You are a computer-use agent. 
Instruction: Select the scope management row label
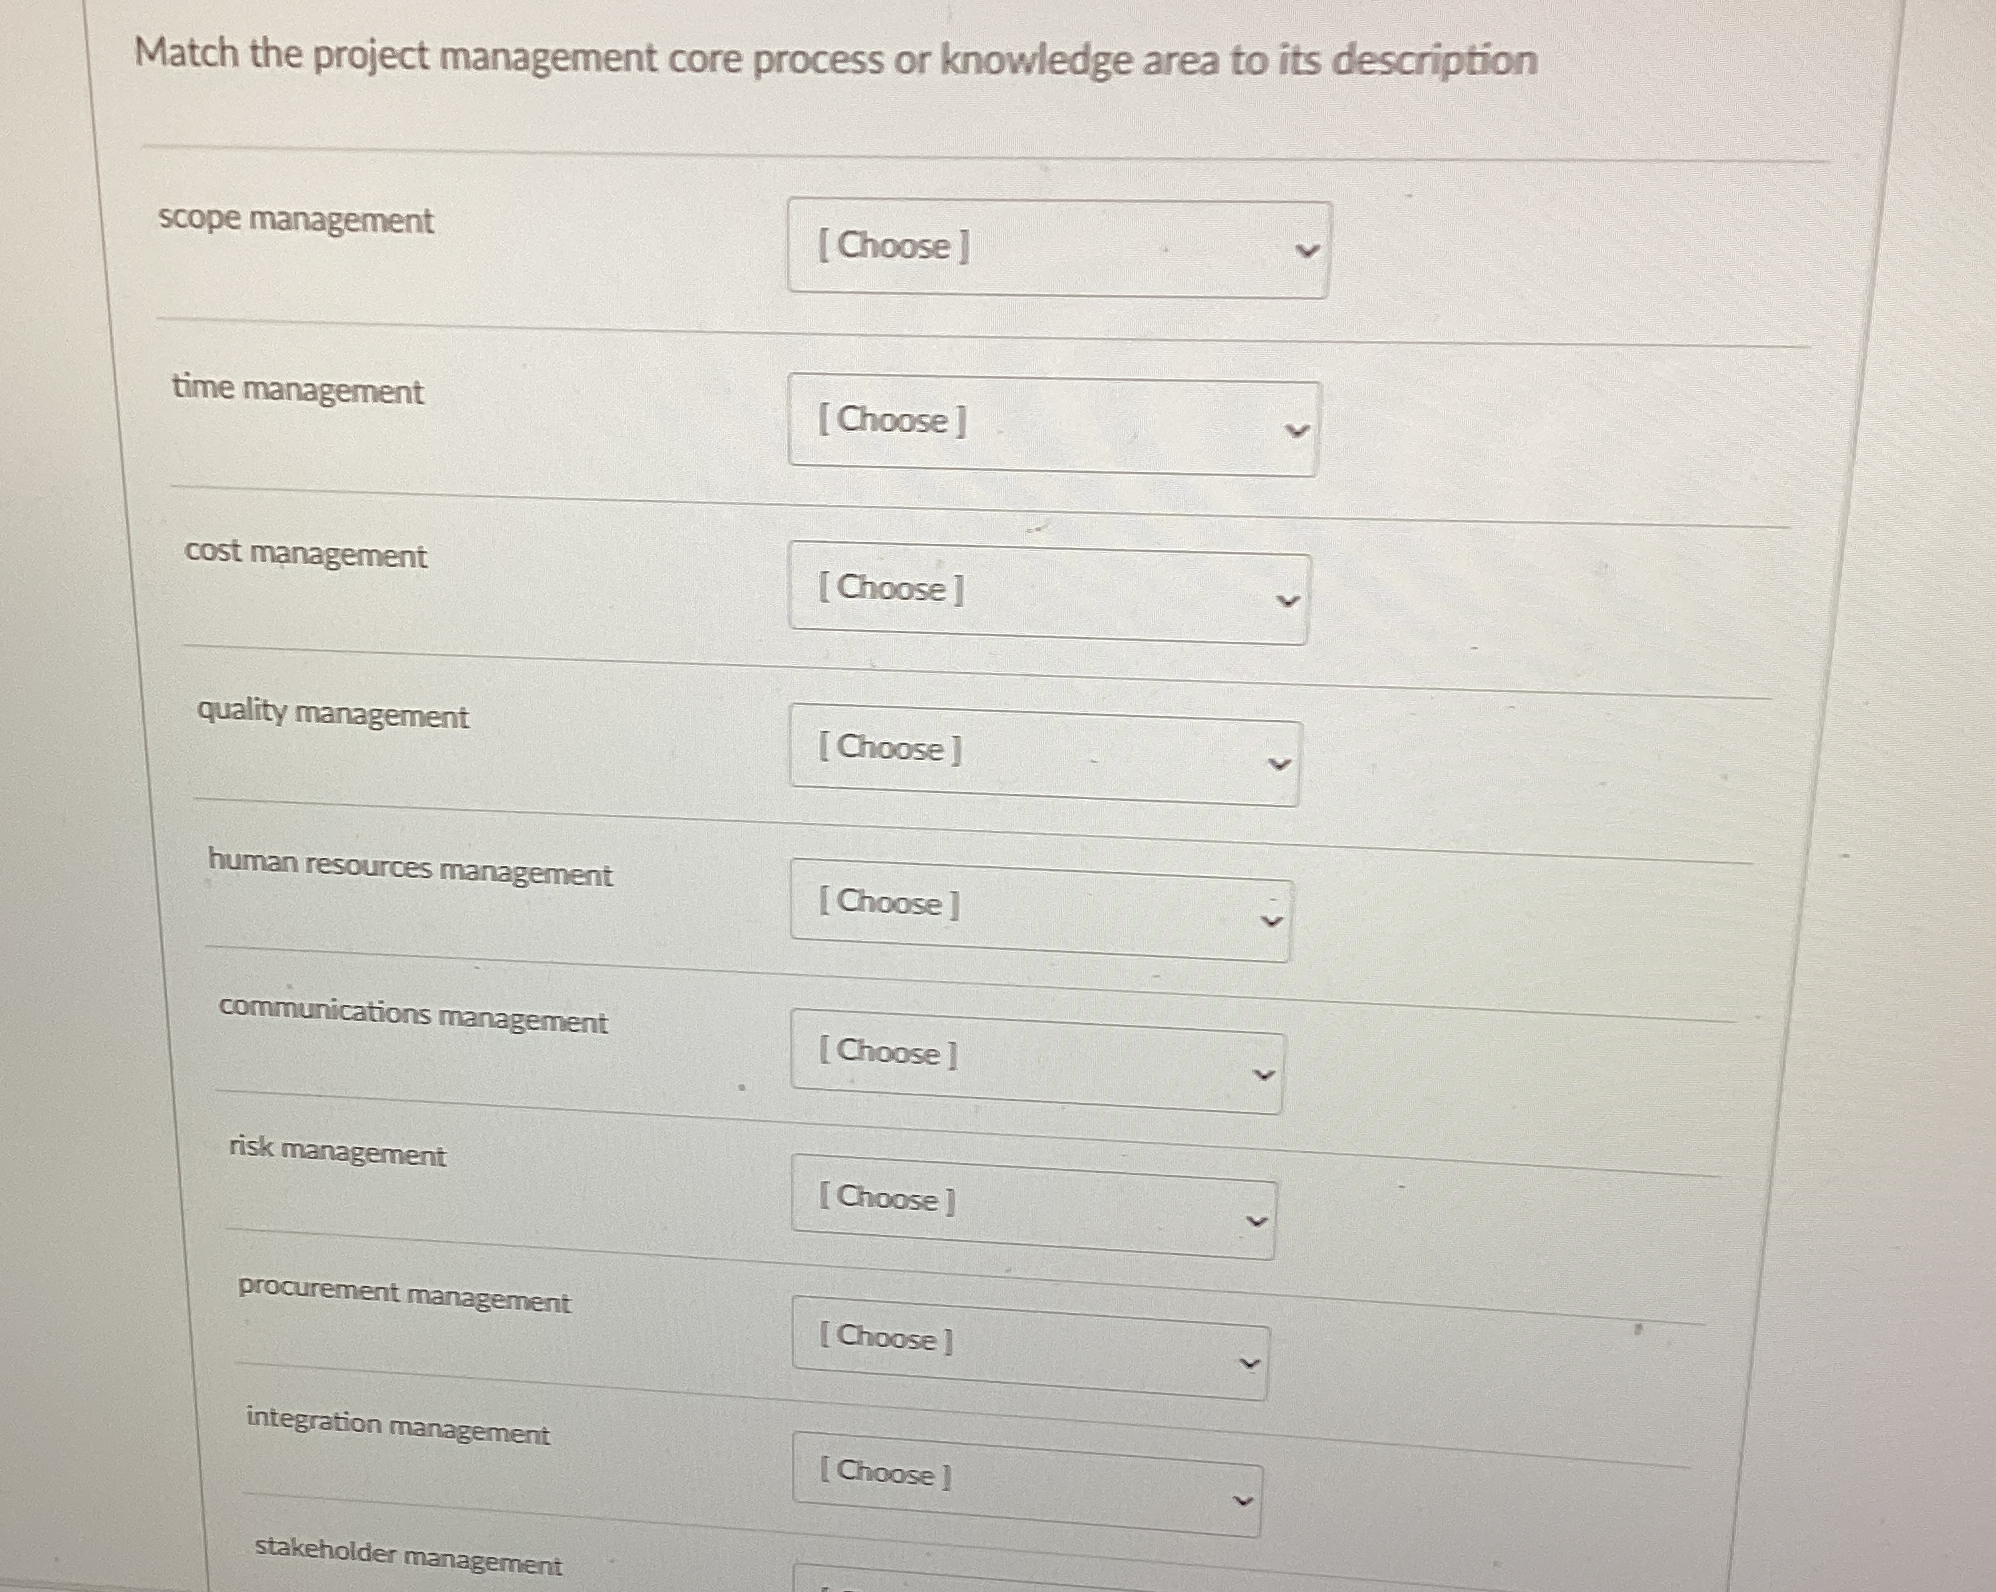(295, 222)
